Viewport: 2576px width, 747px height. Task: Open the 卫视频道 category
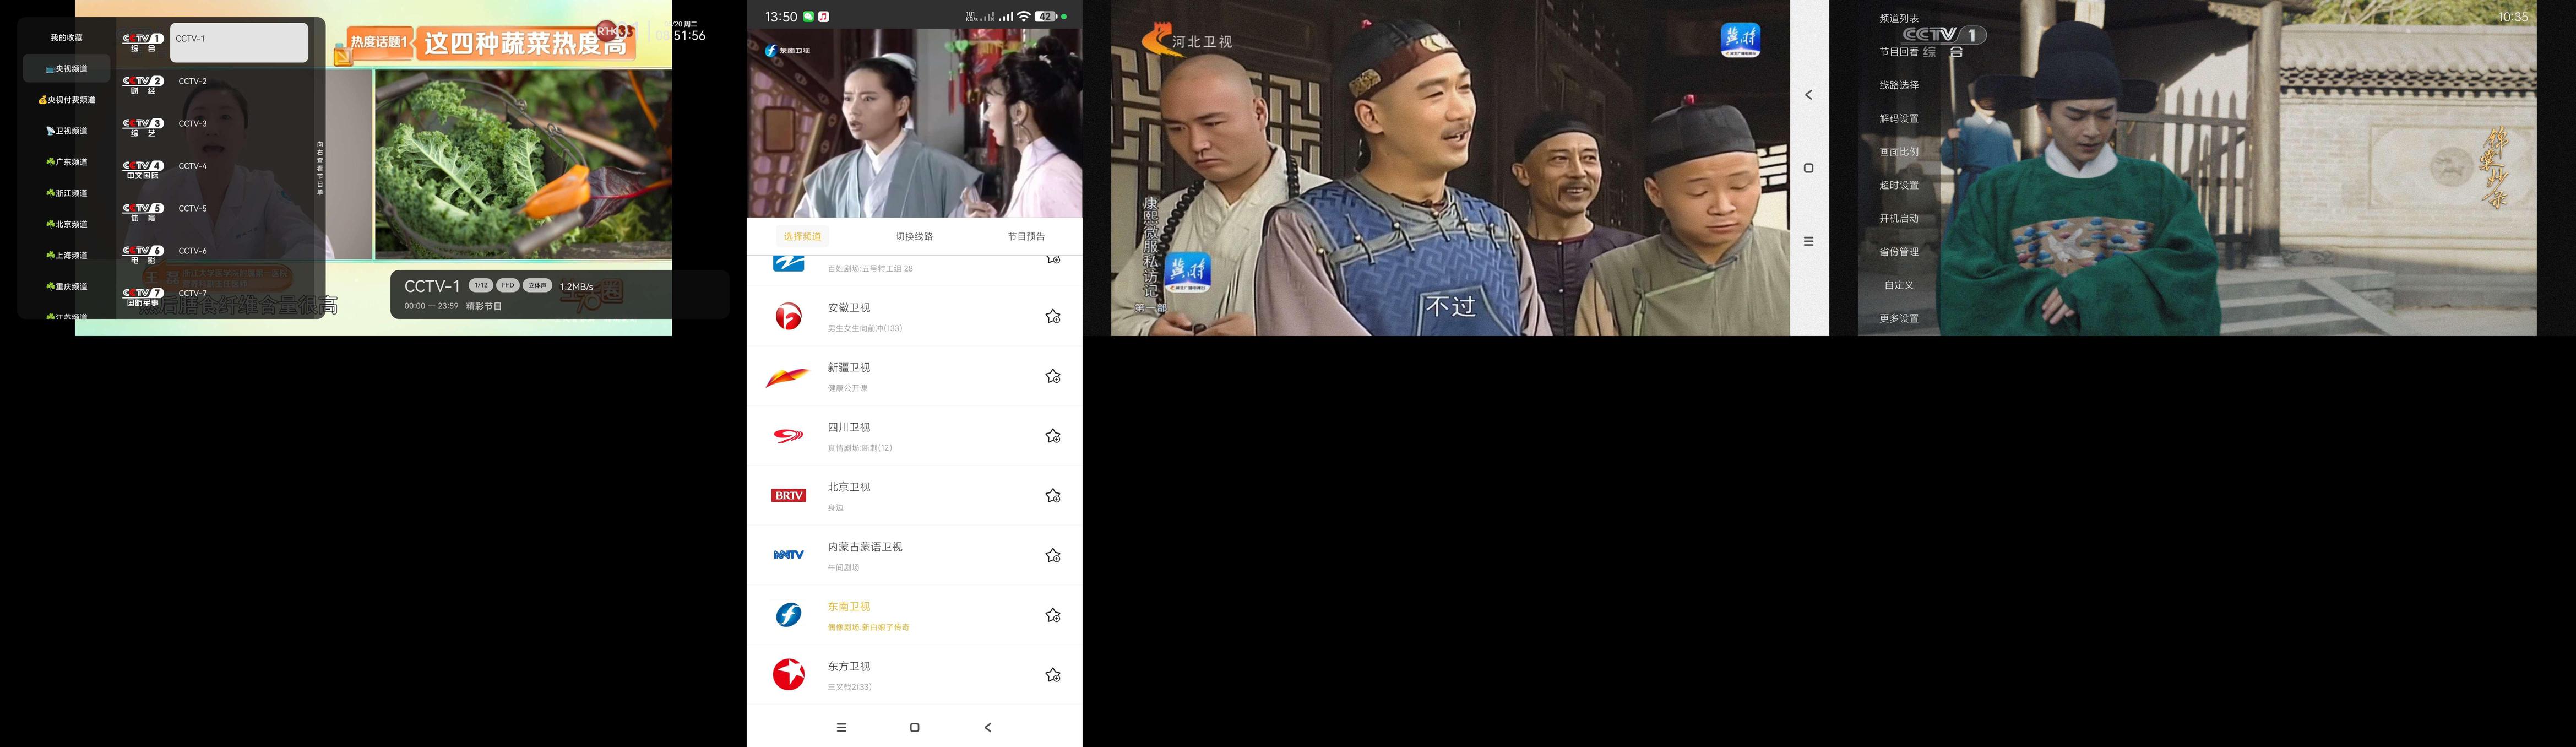pos(66,131)
